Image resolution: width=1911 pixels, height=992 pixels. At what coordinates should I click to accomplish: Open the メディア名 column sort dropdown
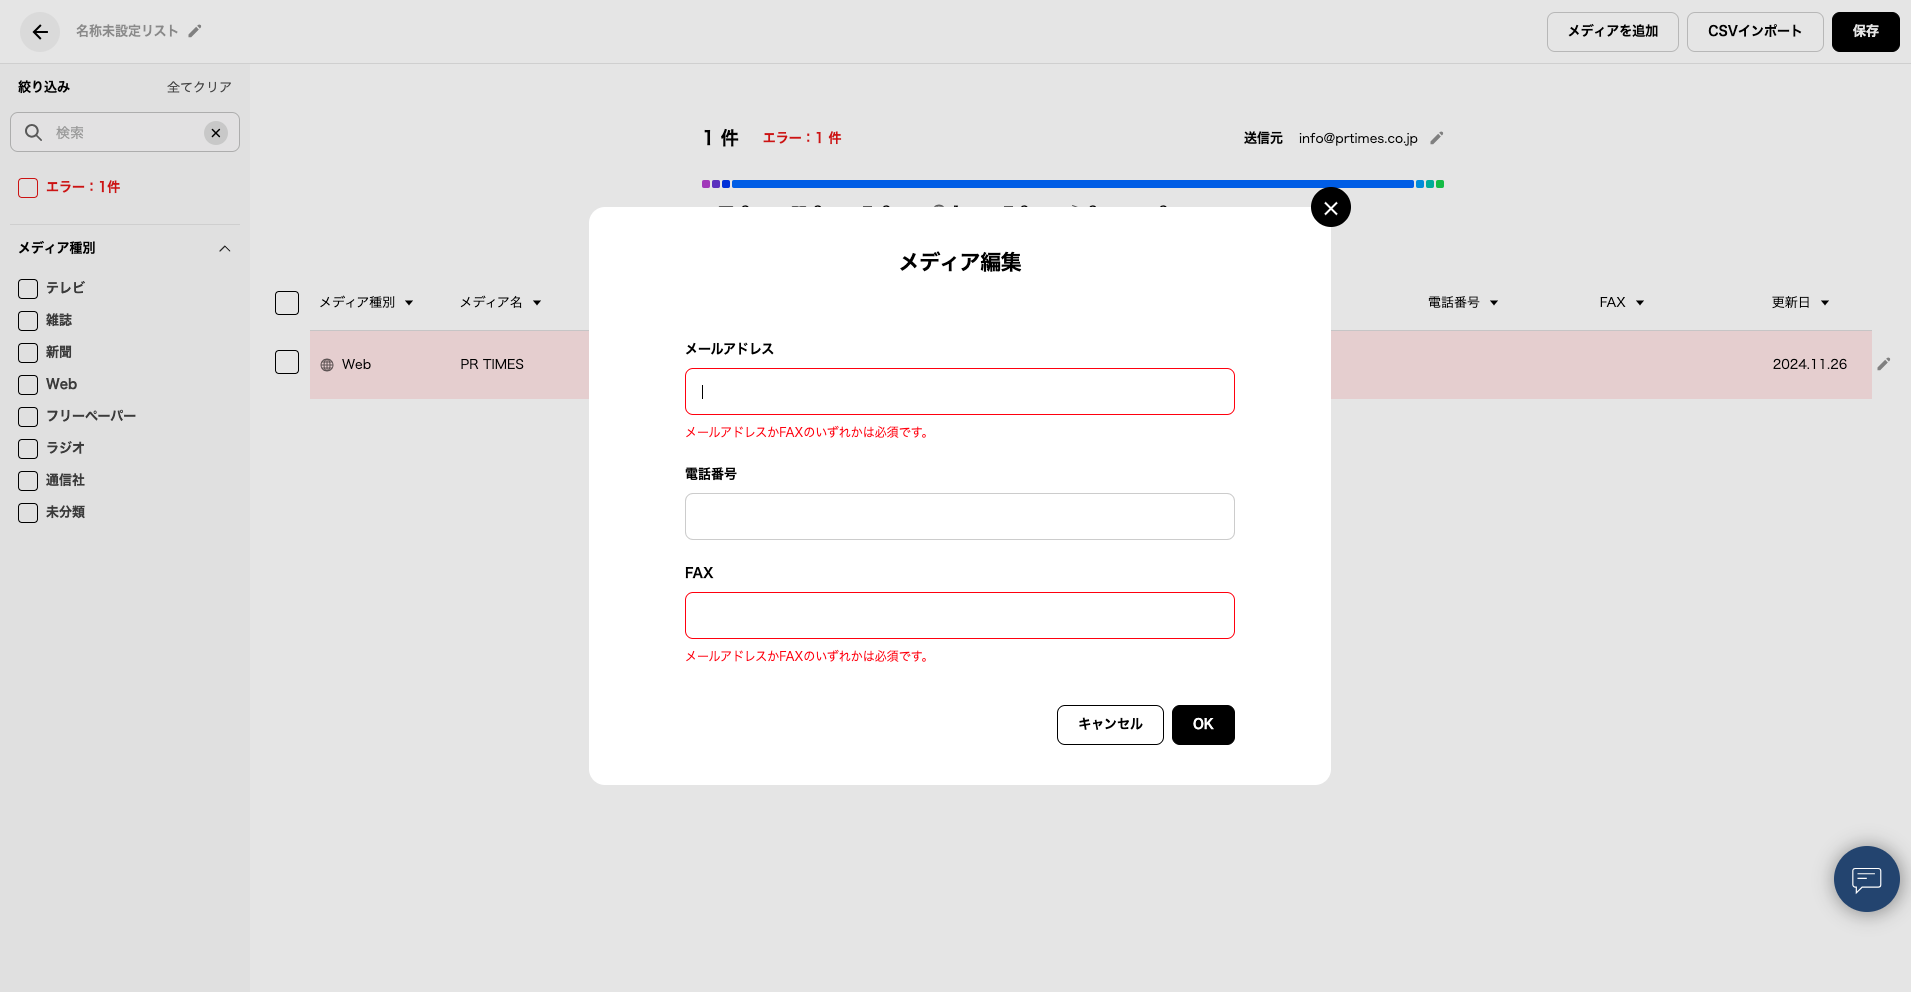[x=537, y=303]
